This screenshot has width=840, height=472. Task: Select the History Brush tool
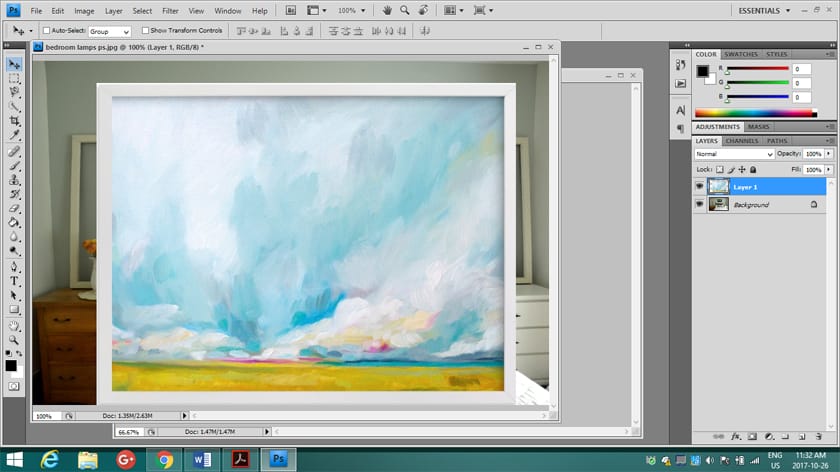click(x=14, y=194)
